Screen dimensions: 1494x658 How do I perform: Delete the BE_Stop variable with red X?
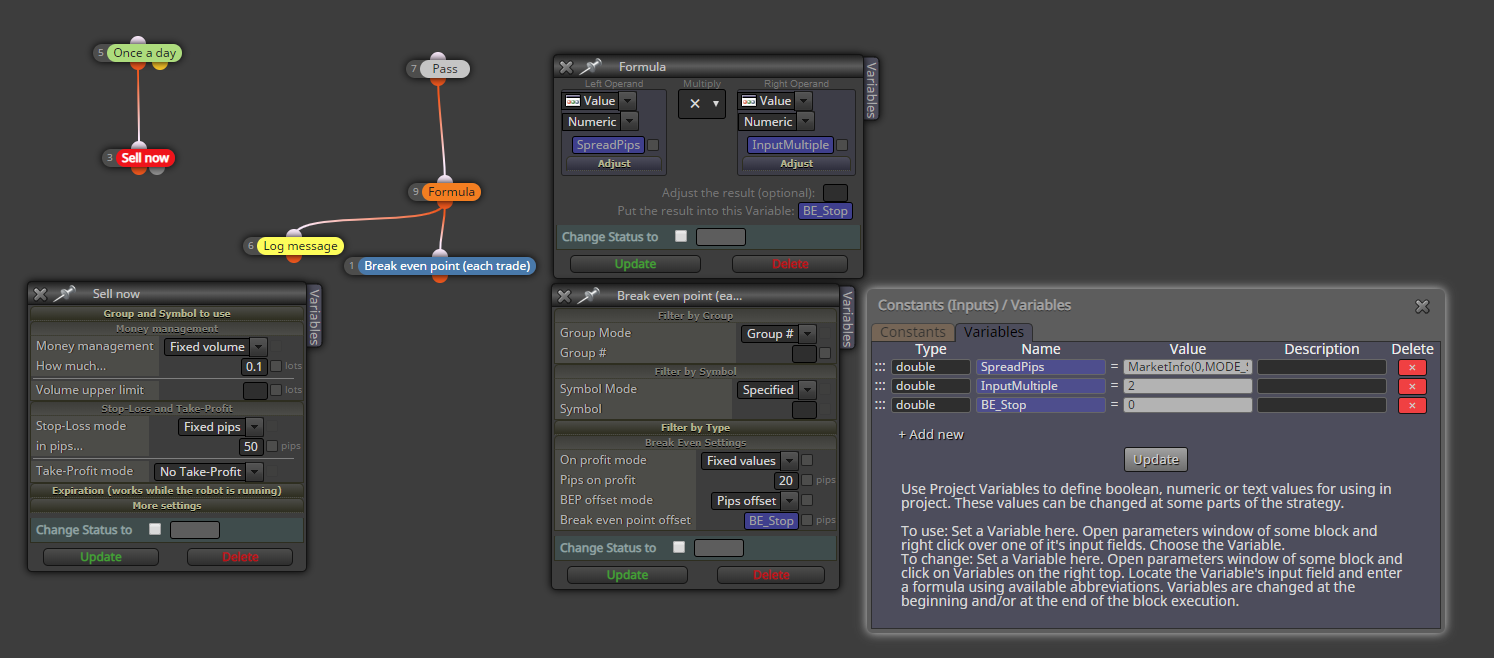pos(1412,405)
